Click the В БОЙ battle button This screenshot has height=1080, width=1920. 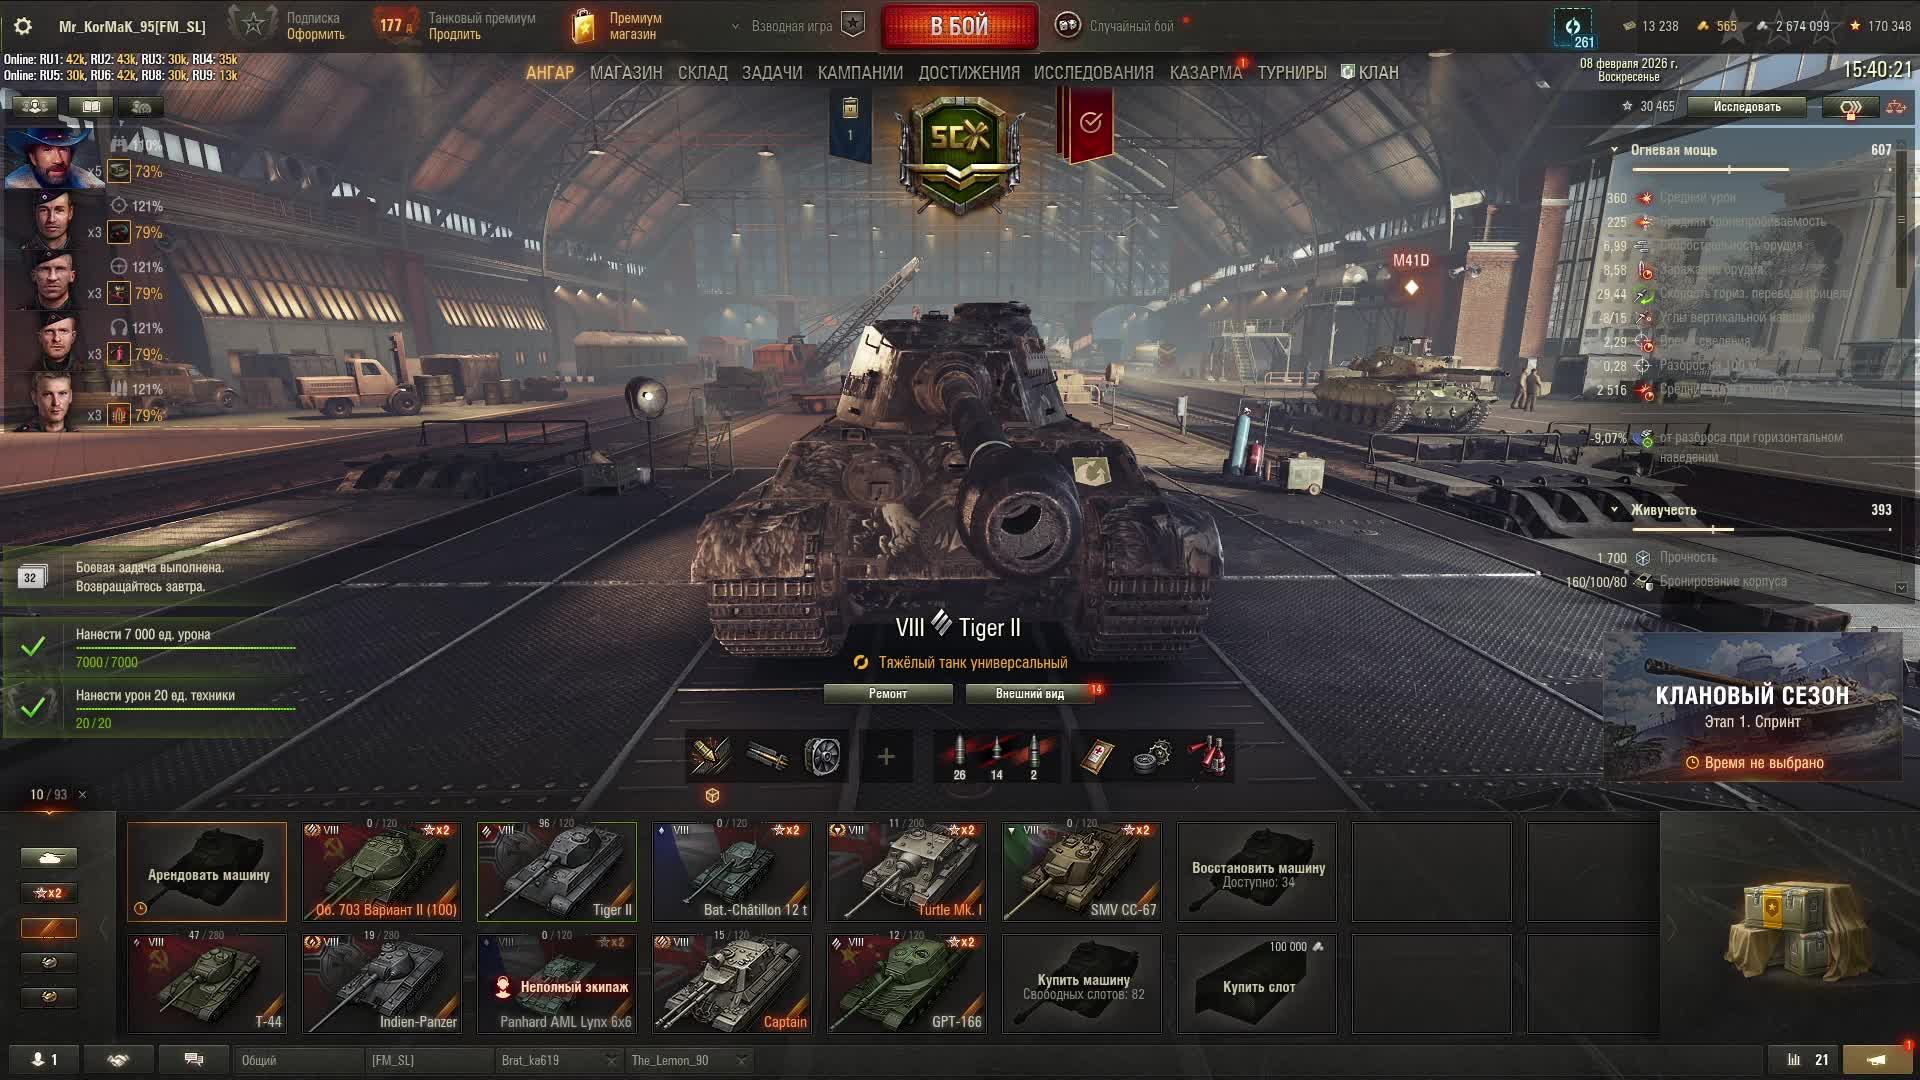coord(959,26)
